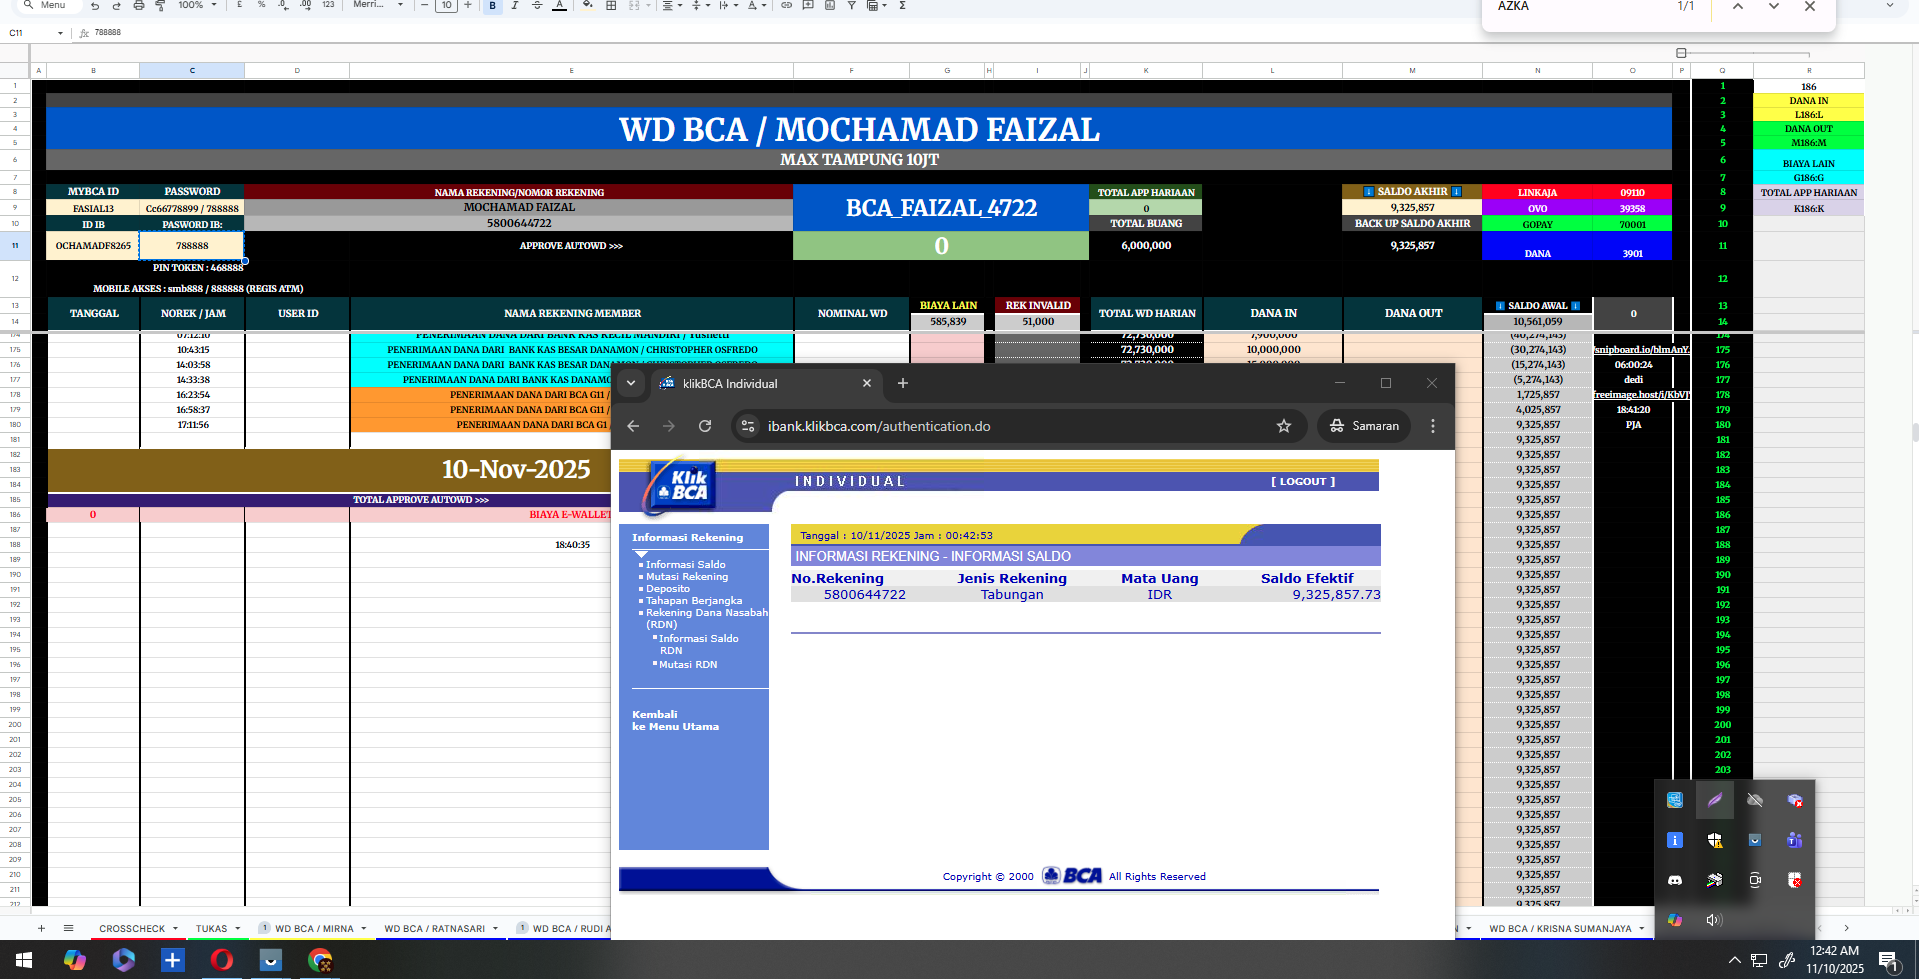The width and height of the screenshot is (1919, 979).
Task: Open the zoom level dropdown
Action: (197, 6)
